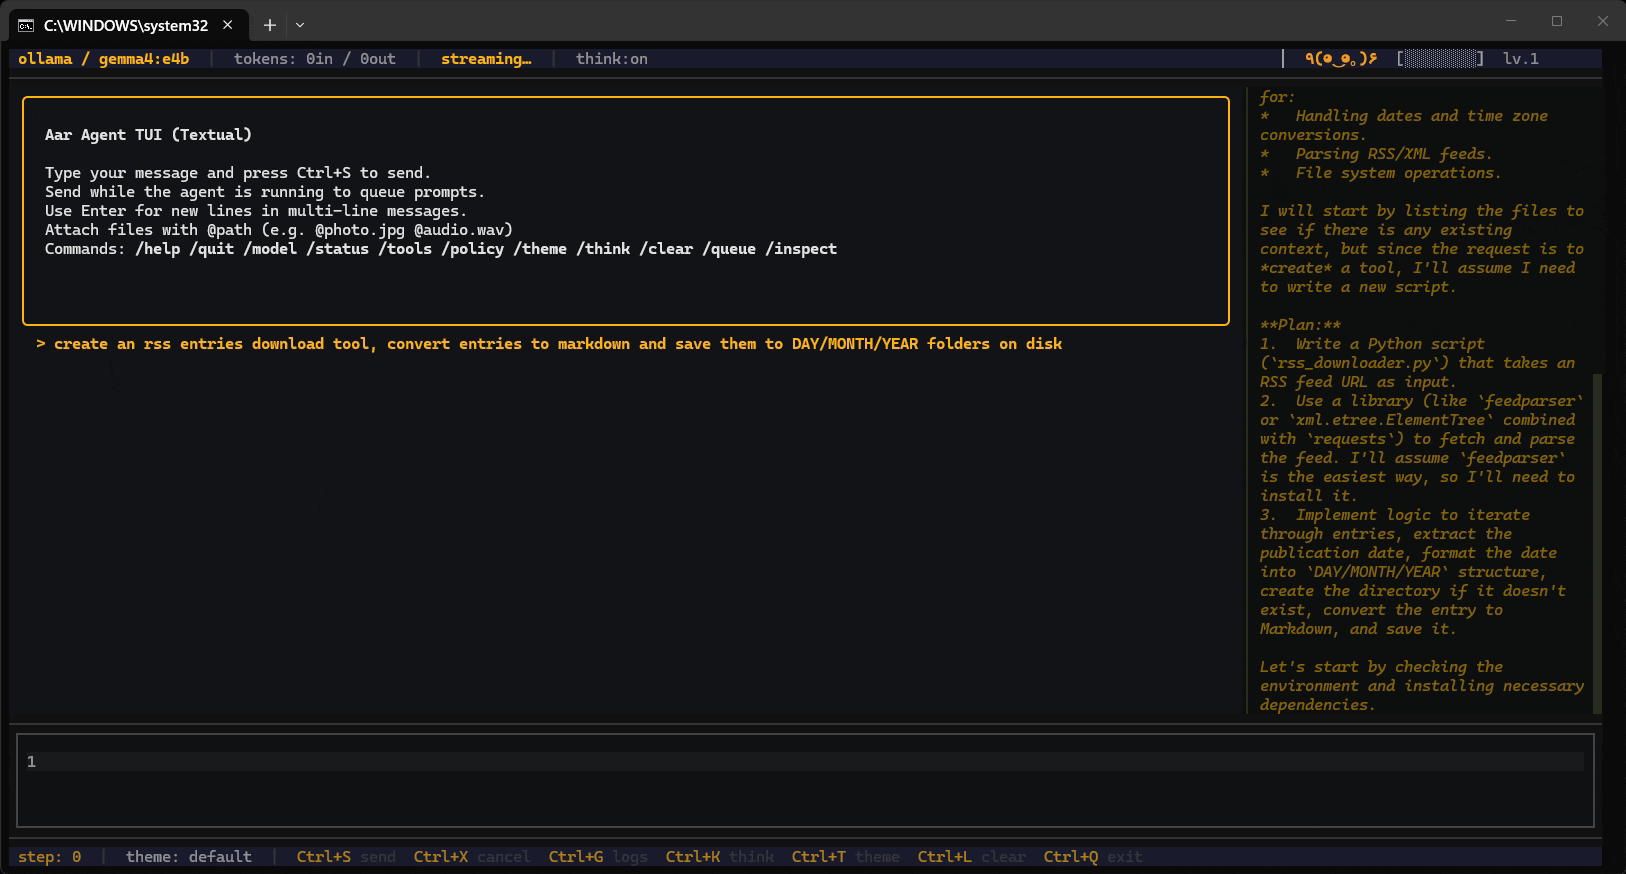Viewport: 1626px width, 874px height.
Task: Click the step: 0 status entry
Action: [x=50, y=857]
